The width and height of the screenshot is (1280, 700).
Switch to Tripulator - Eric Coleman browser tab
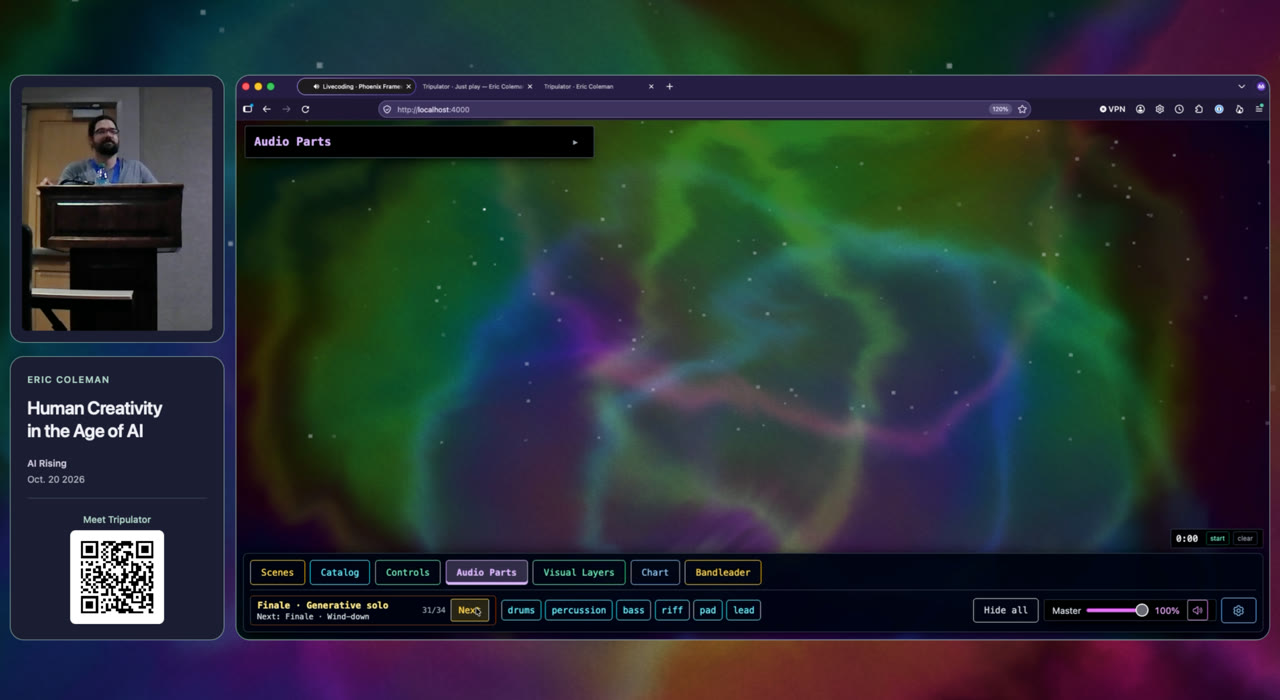click(x=598, y=87)
